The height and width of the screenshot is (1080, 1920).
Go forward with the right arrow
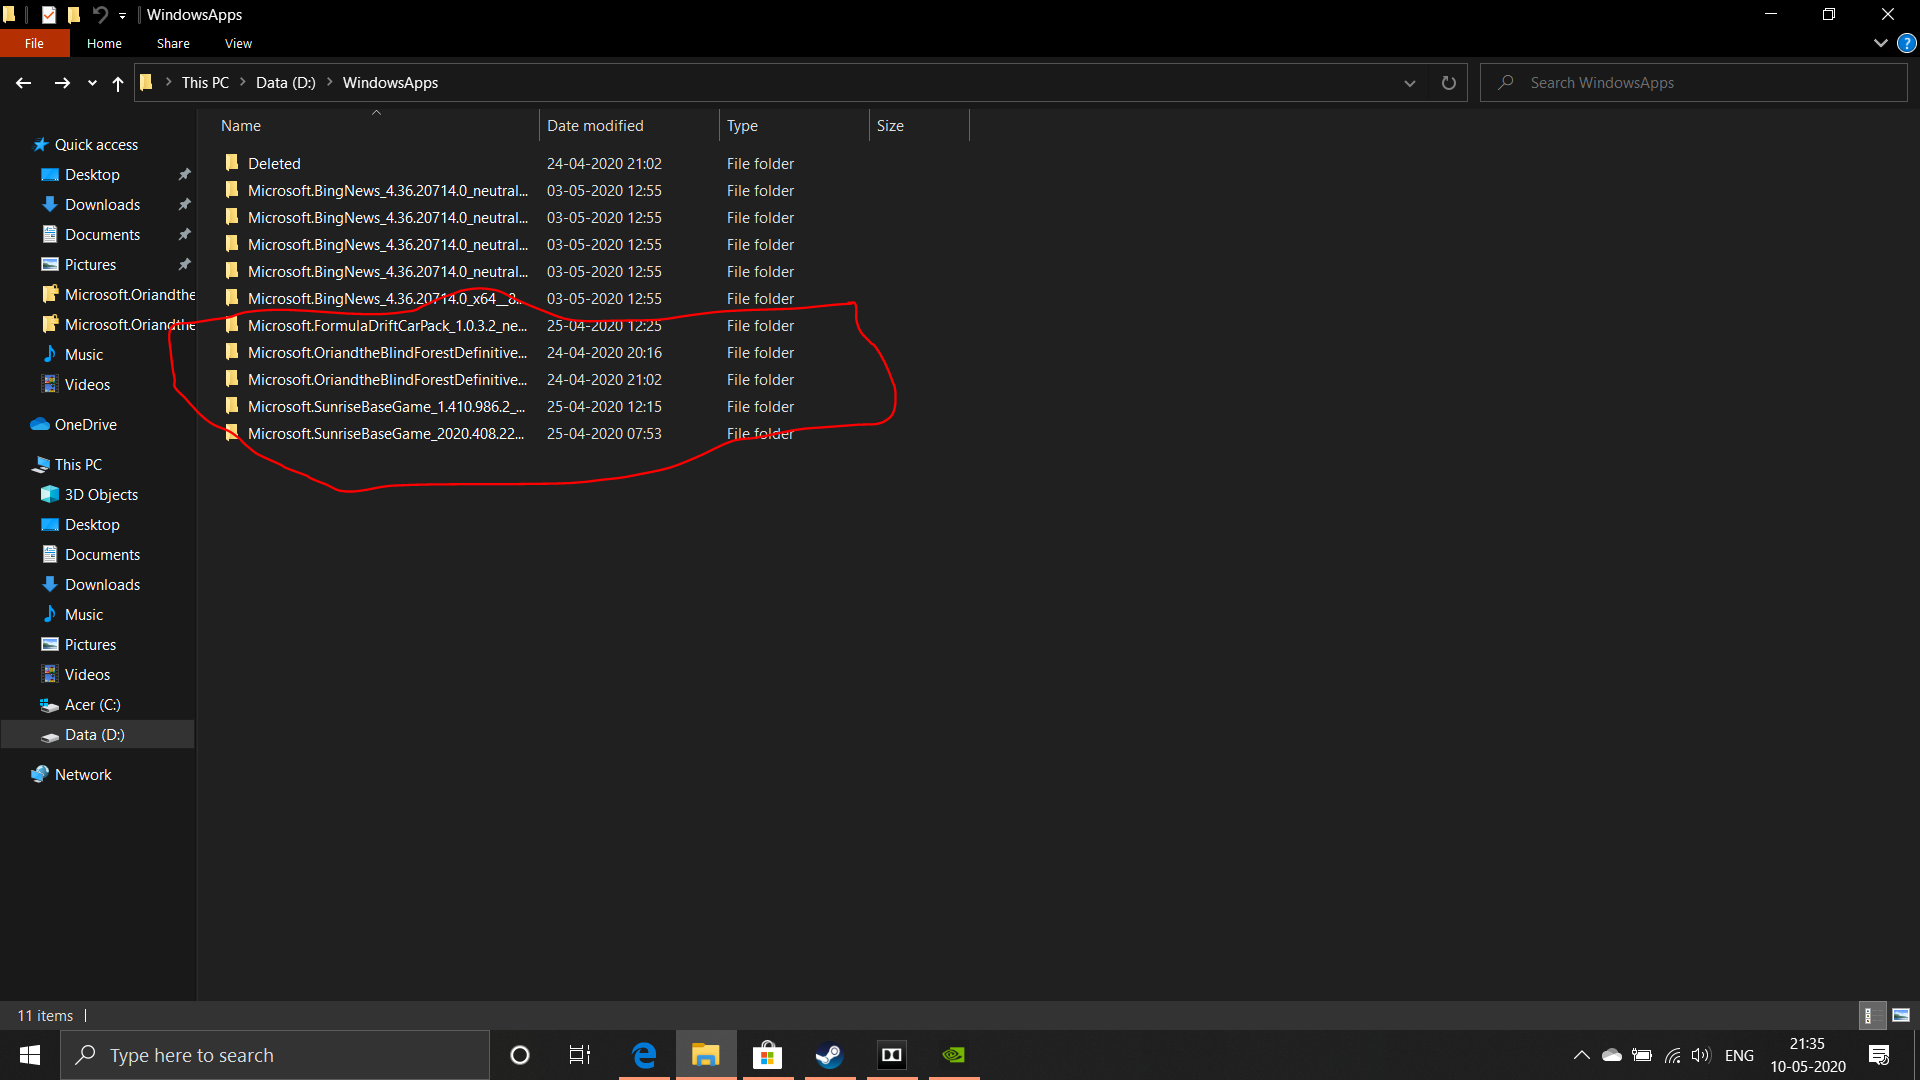click(62, 83)
